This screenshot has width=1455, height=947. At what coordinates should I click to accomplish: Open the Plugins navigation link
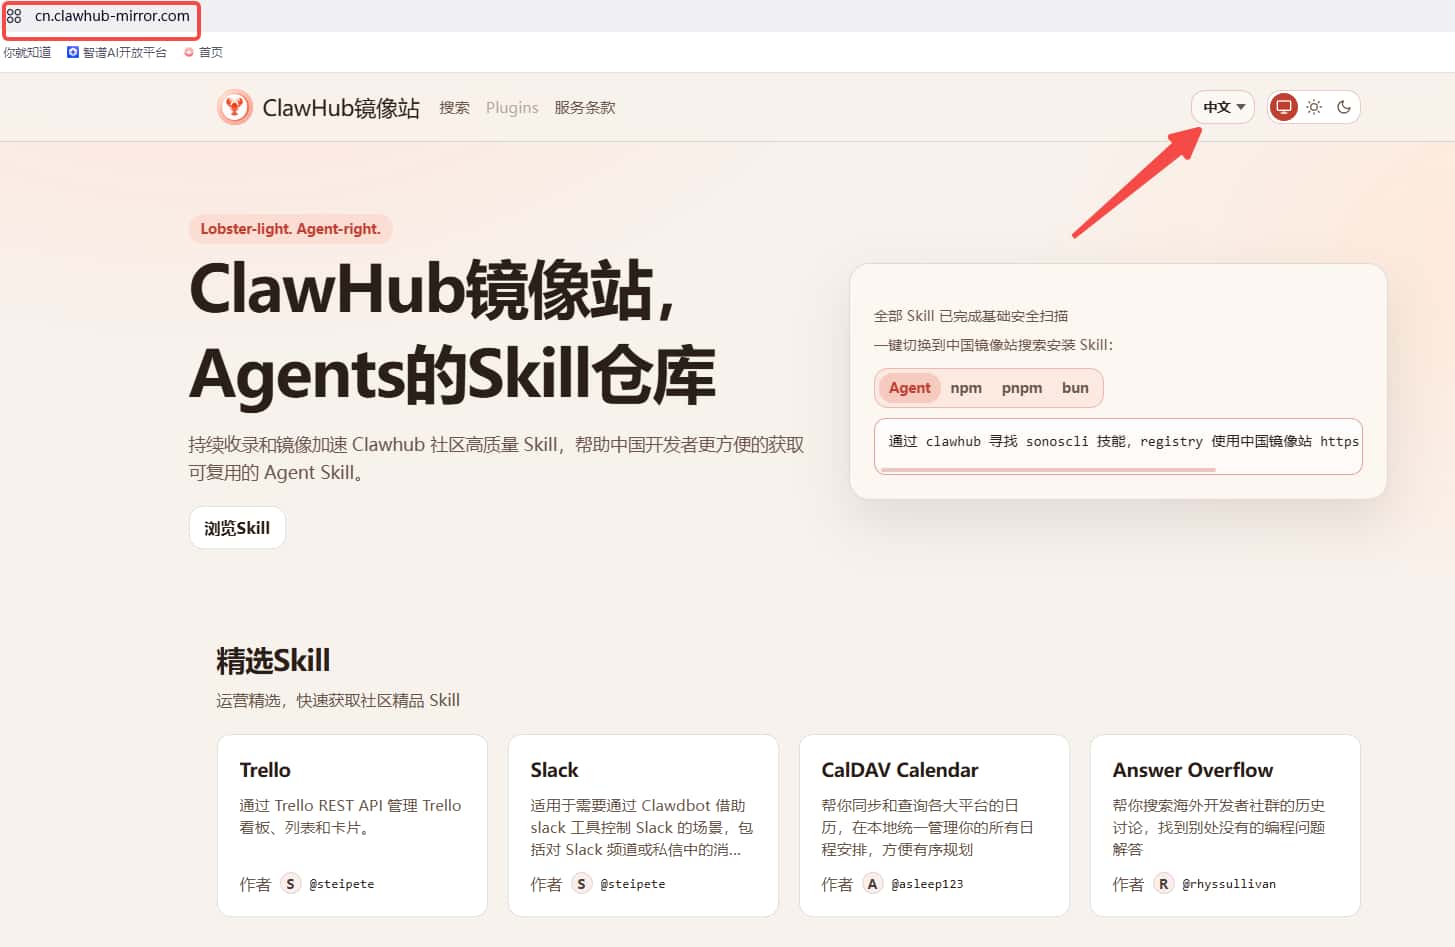(512, 107)
